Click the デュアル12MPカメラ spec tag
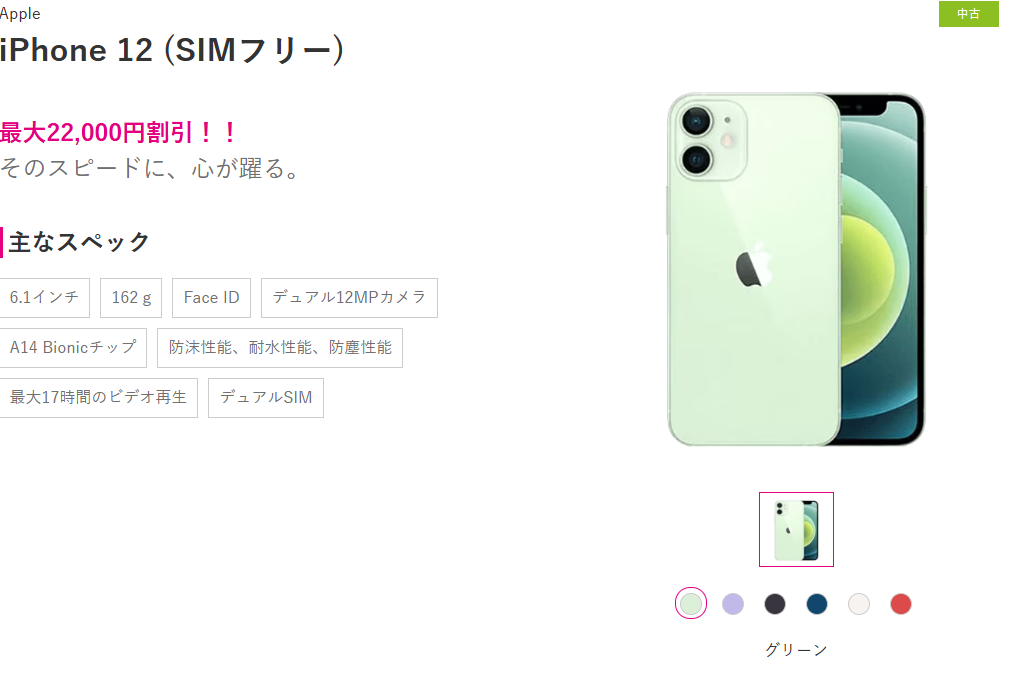Viewport: 1012px width, 675px height. coord(349,297)
